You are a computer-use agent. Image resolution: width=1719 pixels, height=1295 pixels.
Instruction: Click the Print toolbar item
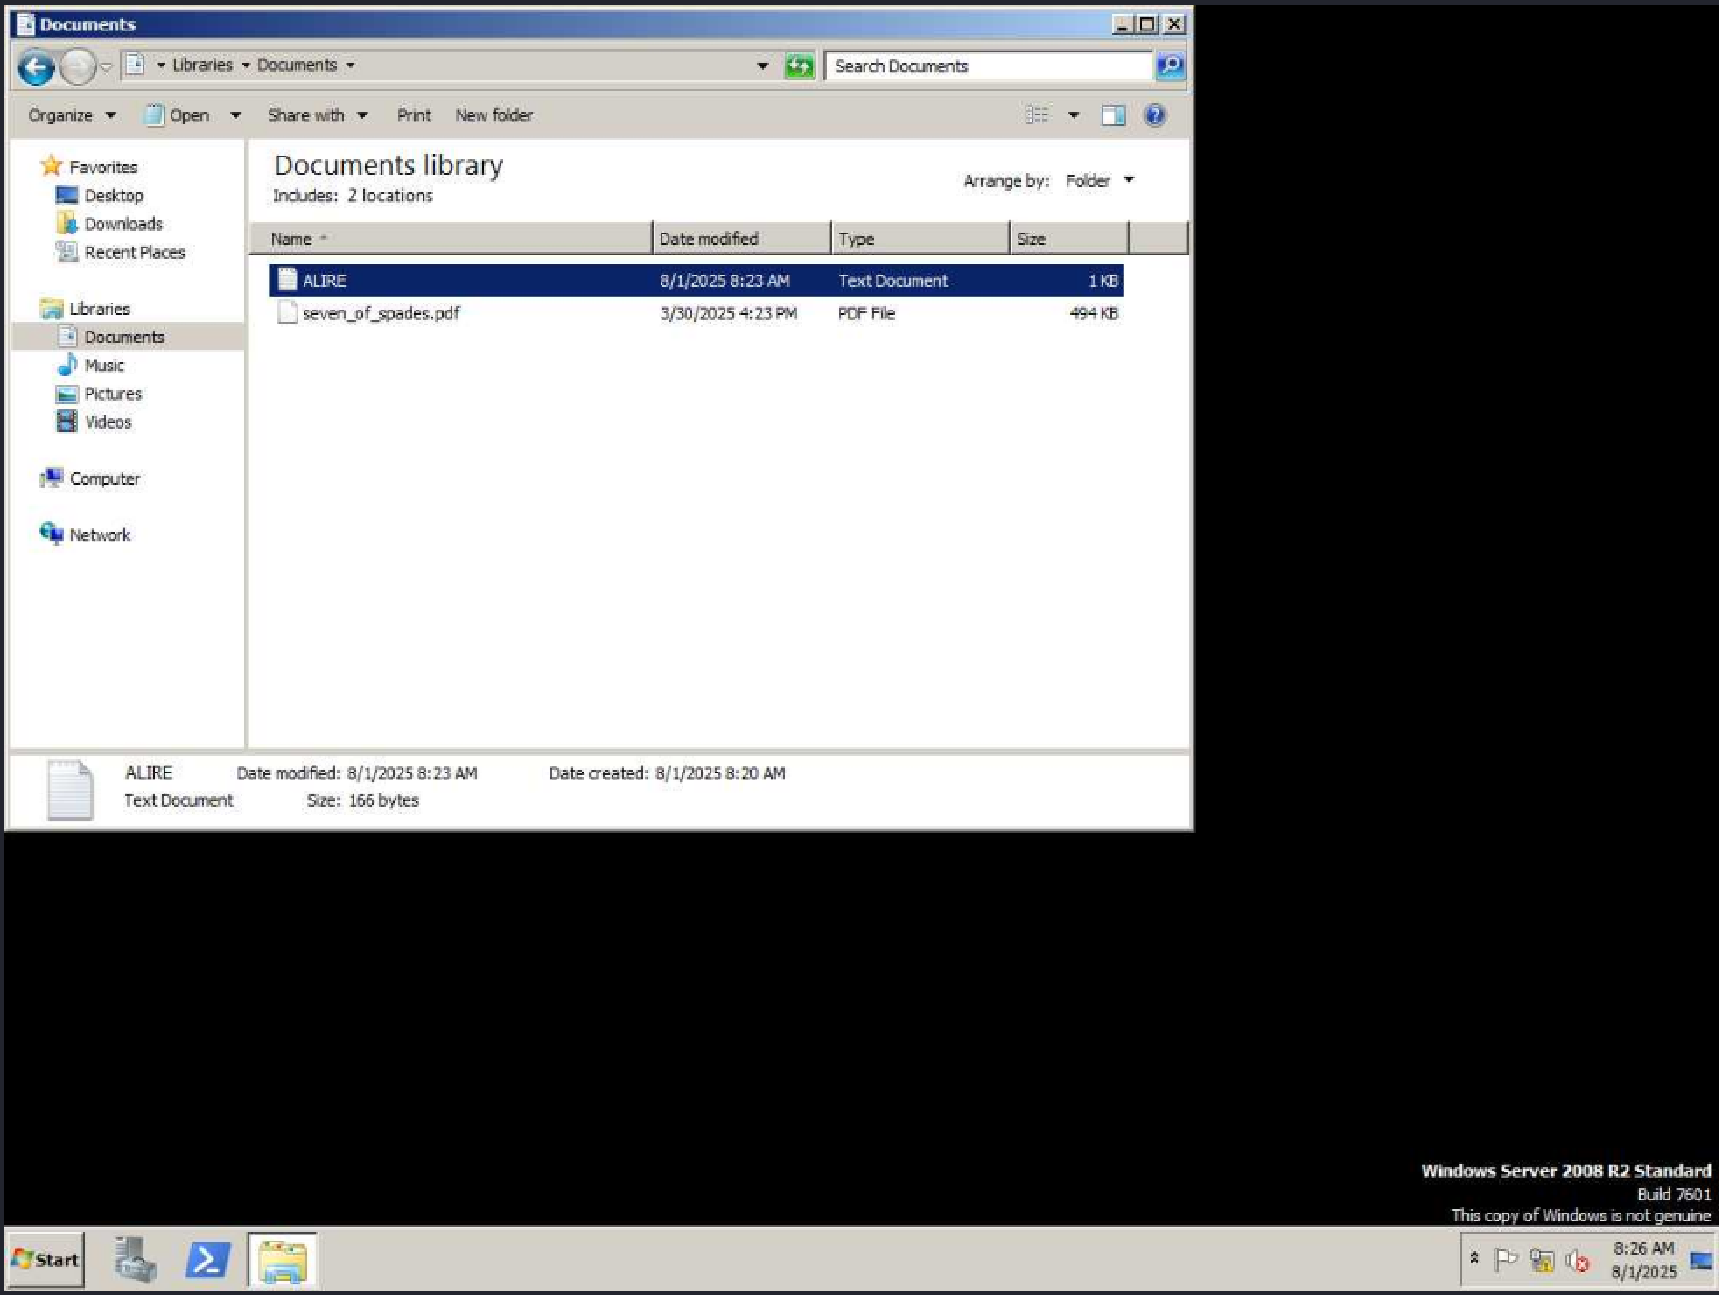(x=414, y=116)
